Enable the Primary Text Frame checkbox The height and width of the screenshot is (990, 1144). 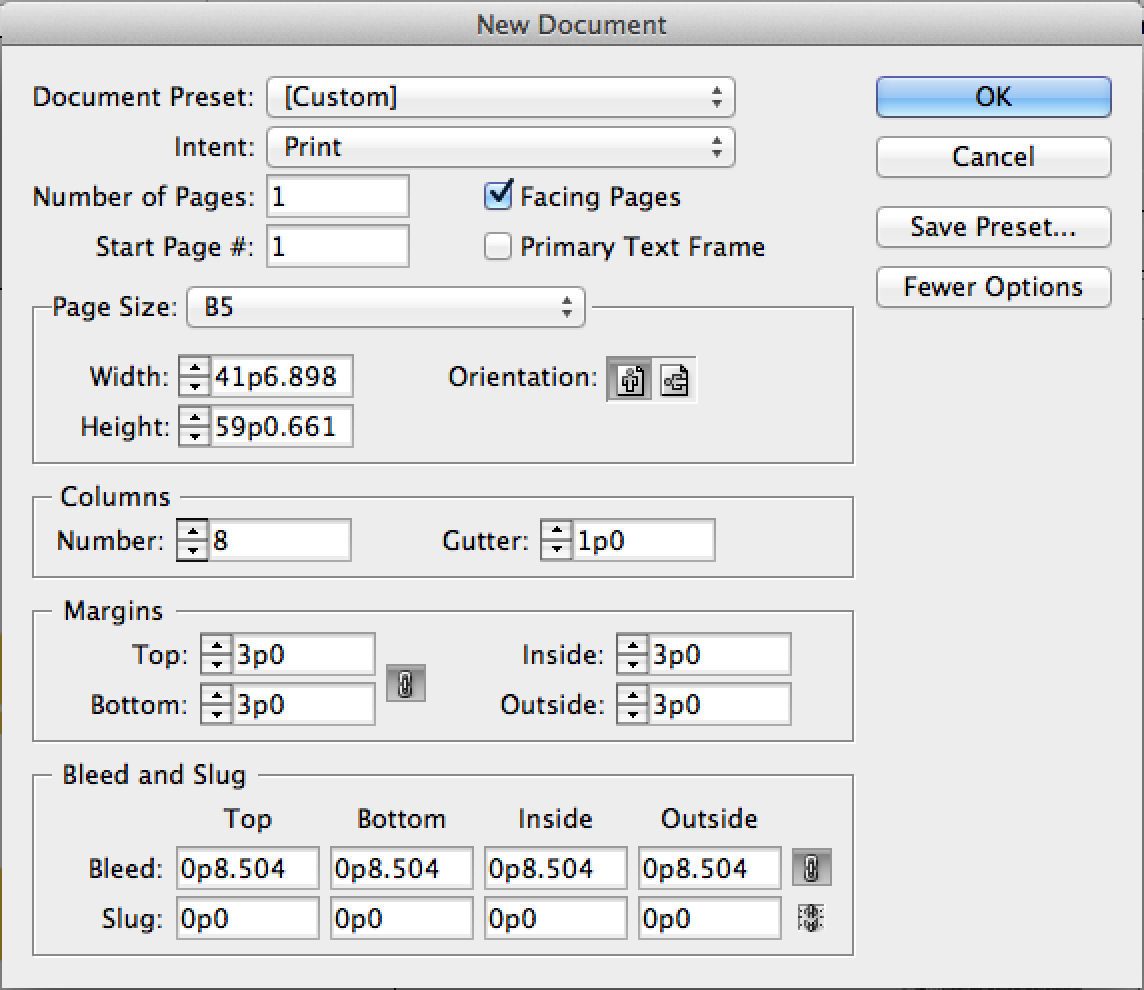pyautogui.click(x=498, y=247)
